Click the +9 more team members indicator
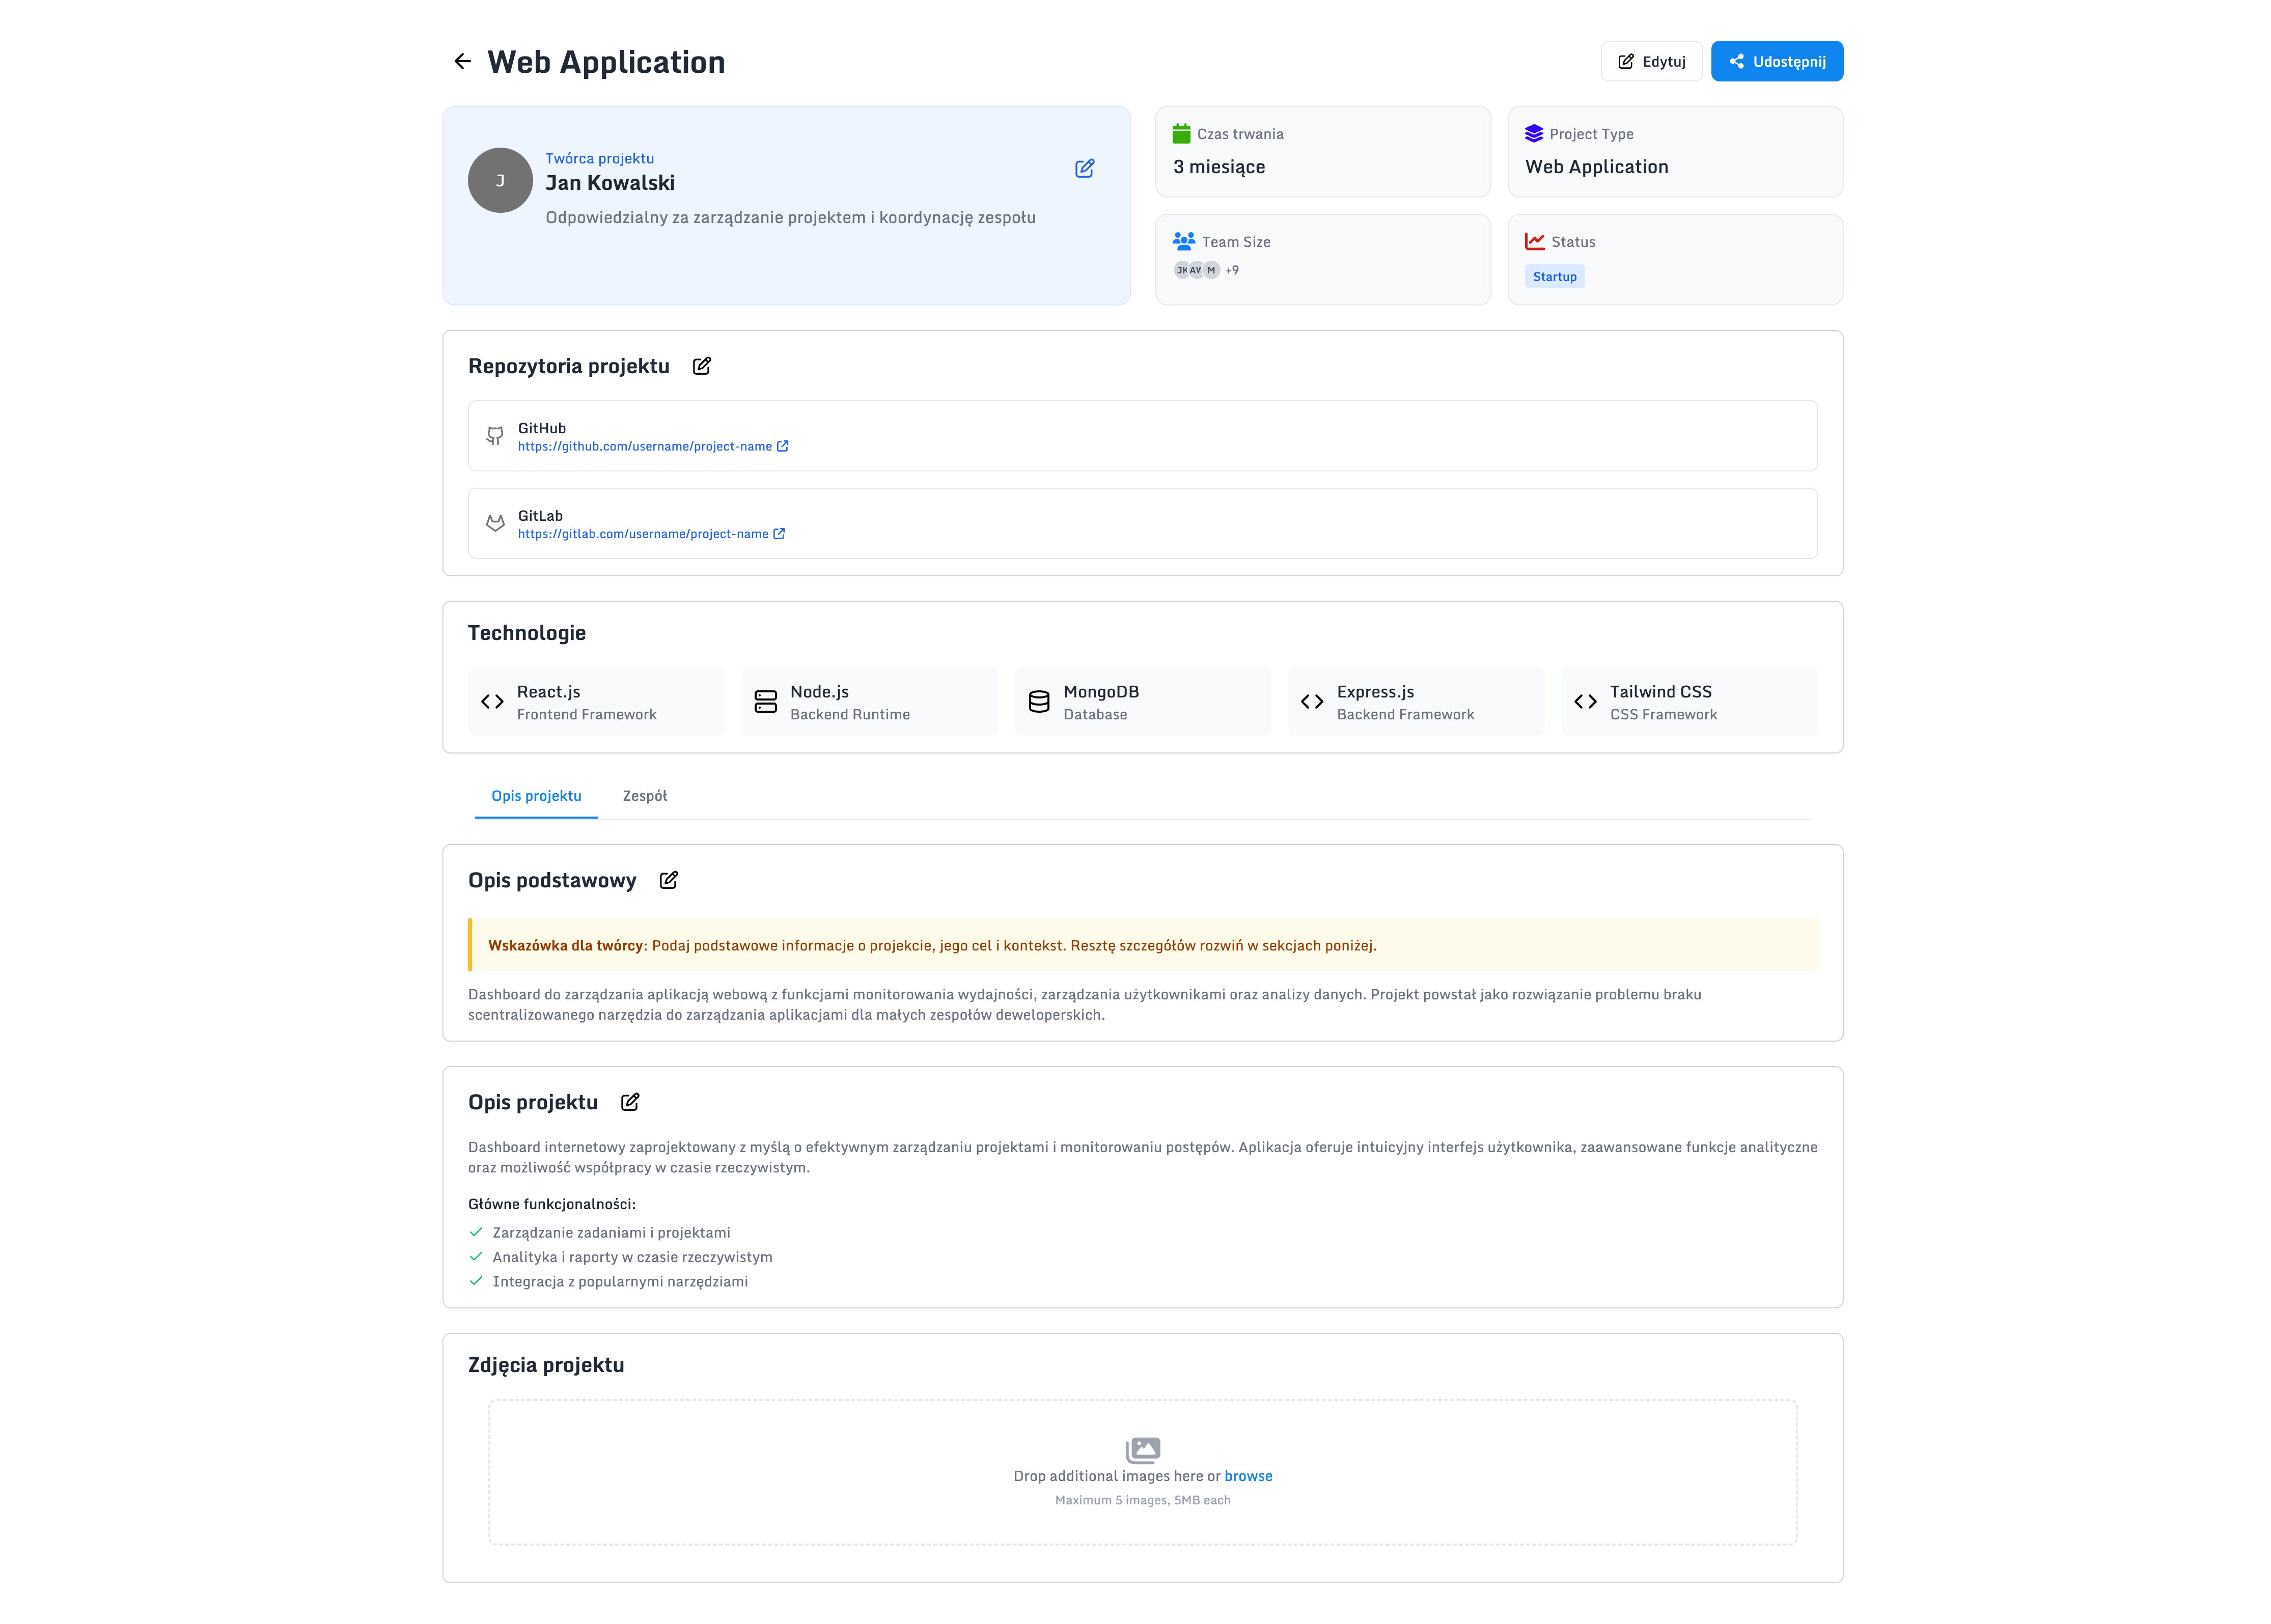 1232,270
